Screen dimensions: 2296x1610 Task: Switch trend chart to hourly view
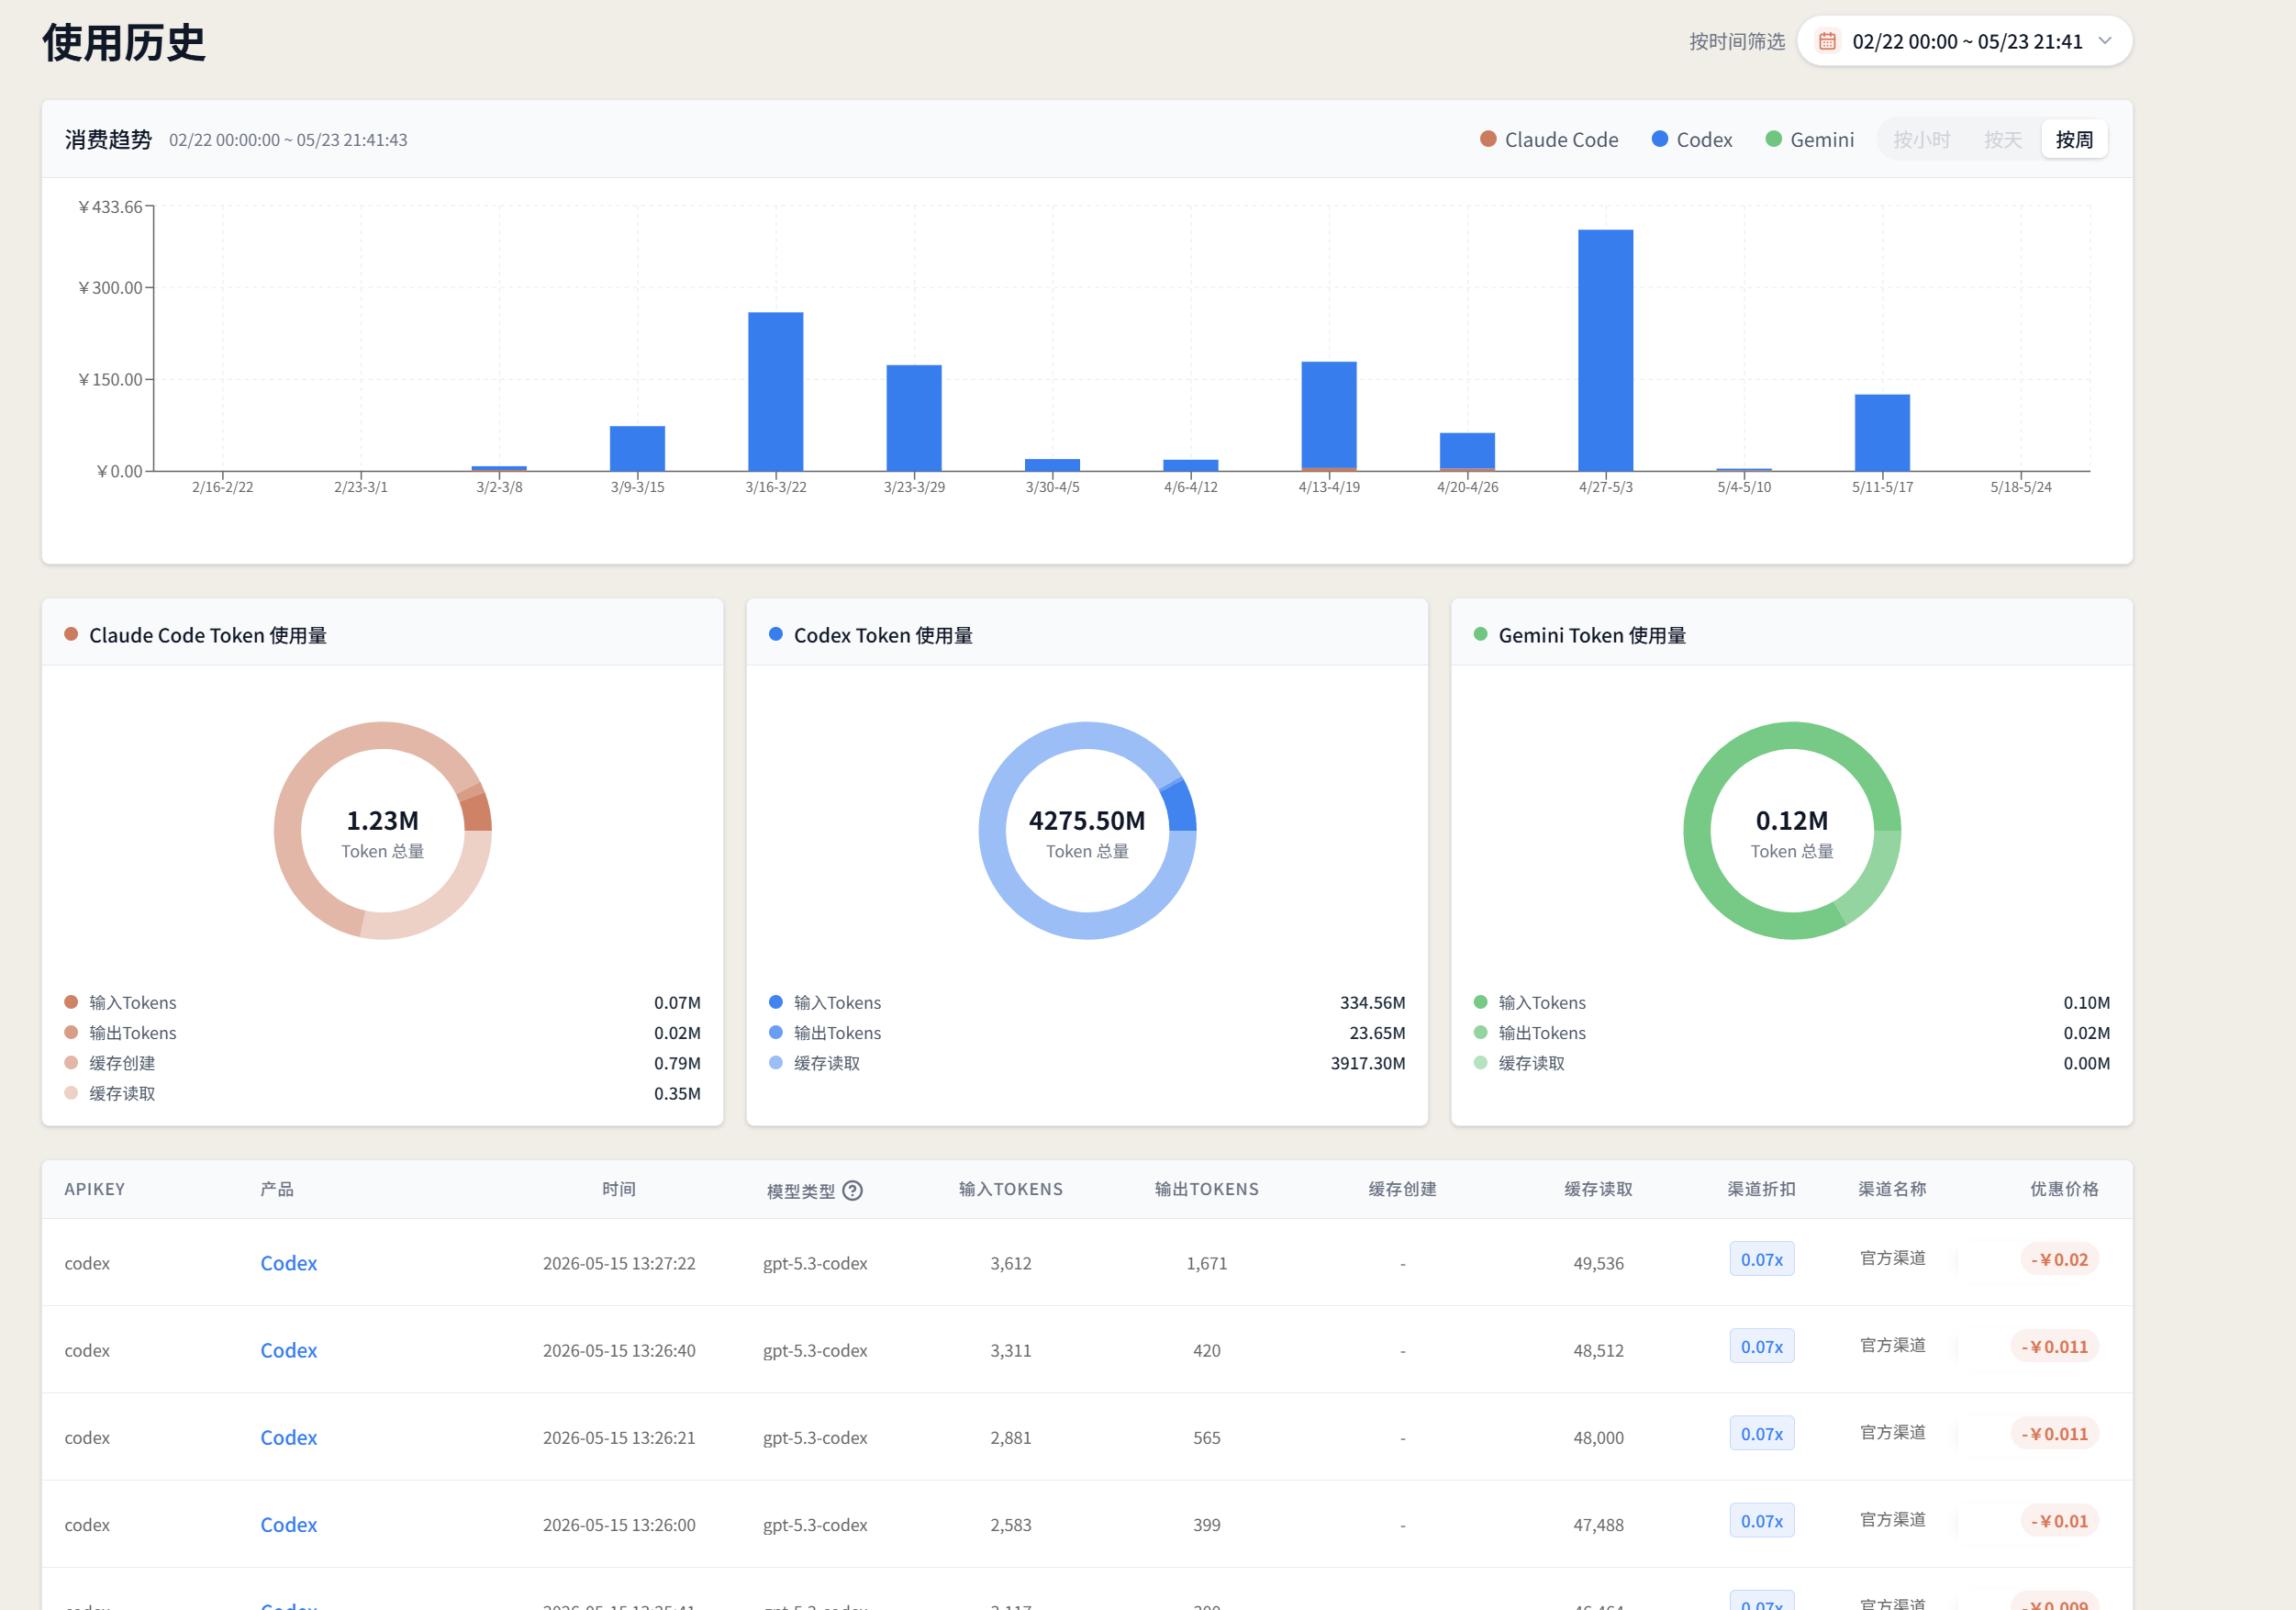[x=1921, y=139]
